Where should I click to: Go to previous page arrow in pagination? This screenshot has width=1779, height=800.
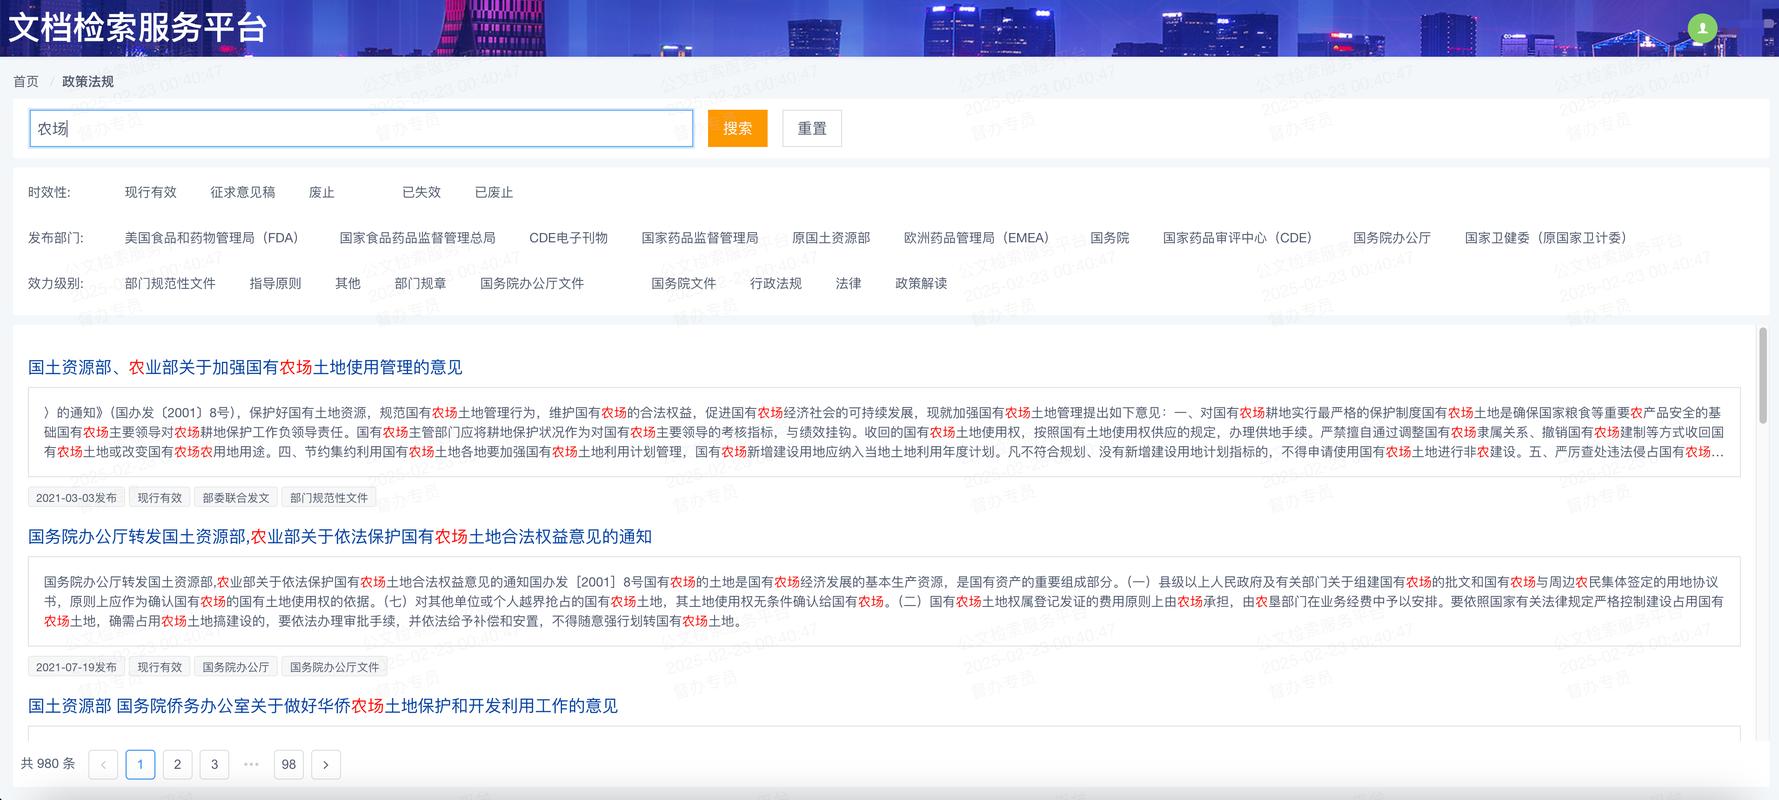pos(103,765)
